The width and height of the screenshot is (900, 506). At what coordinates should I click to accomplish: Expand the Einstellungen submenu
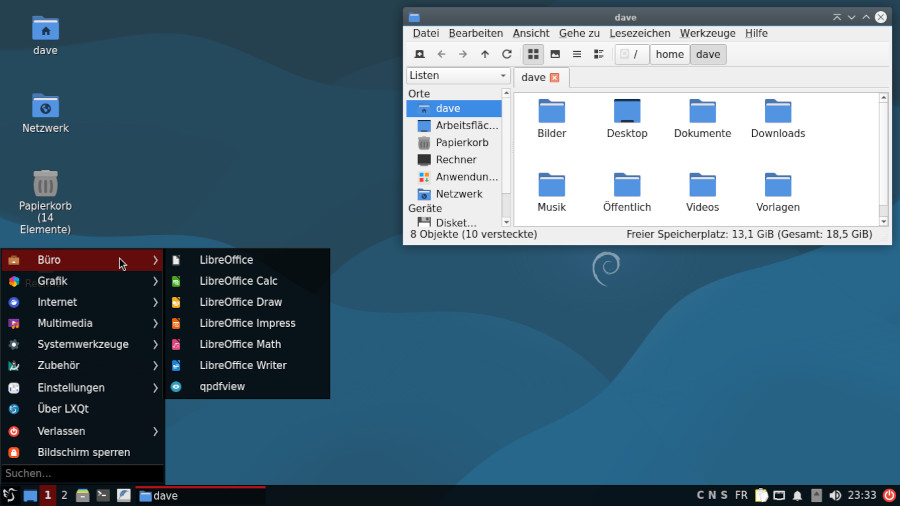83,388
